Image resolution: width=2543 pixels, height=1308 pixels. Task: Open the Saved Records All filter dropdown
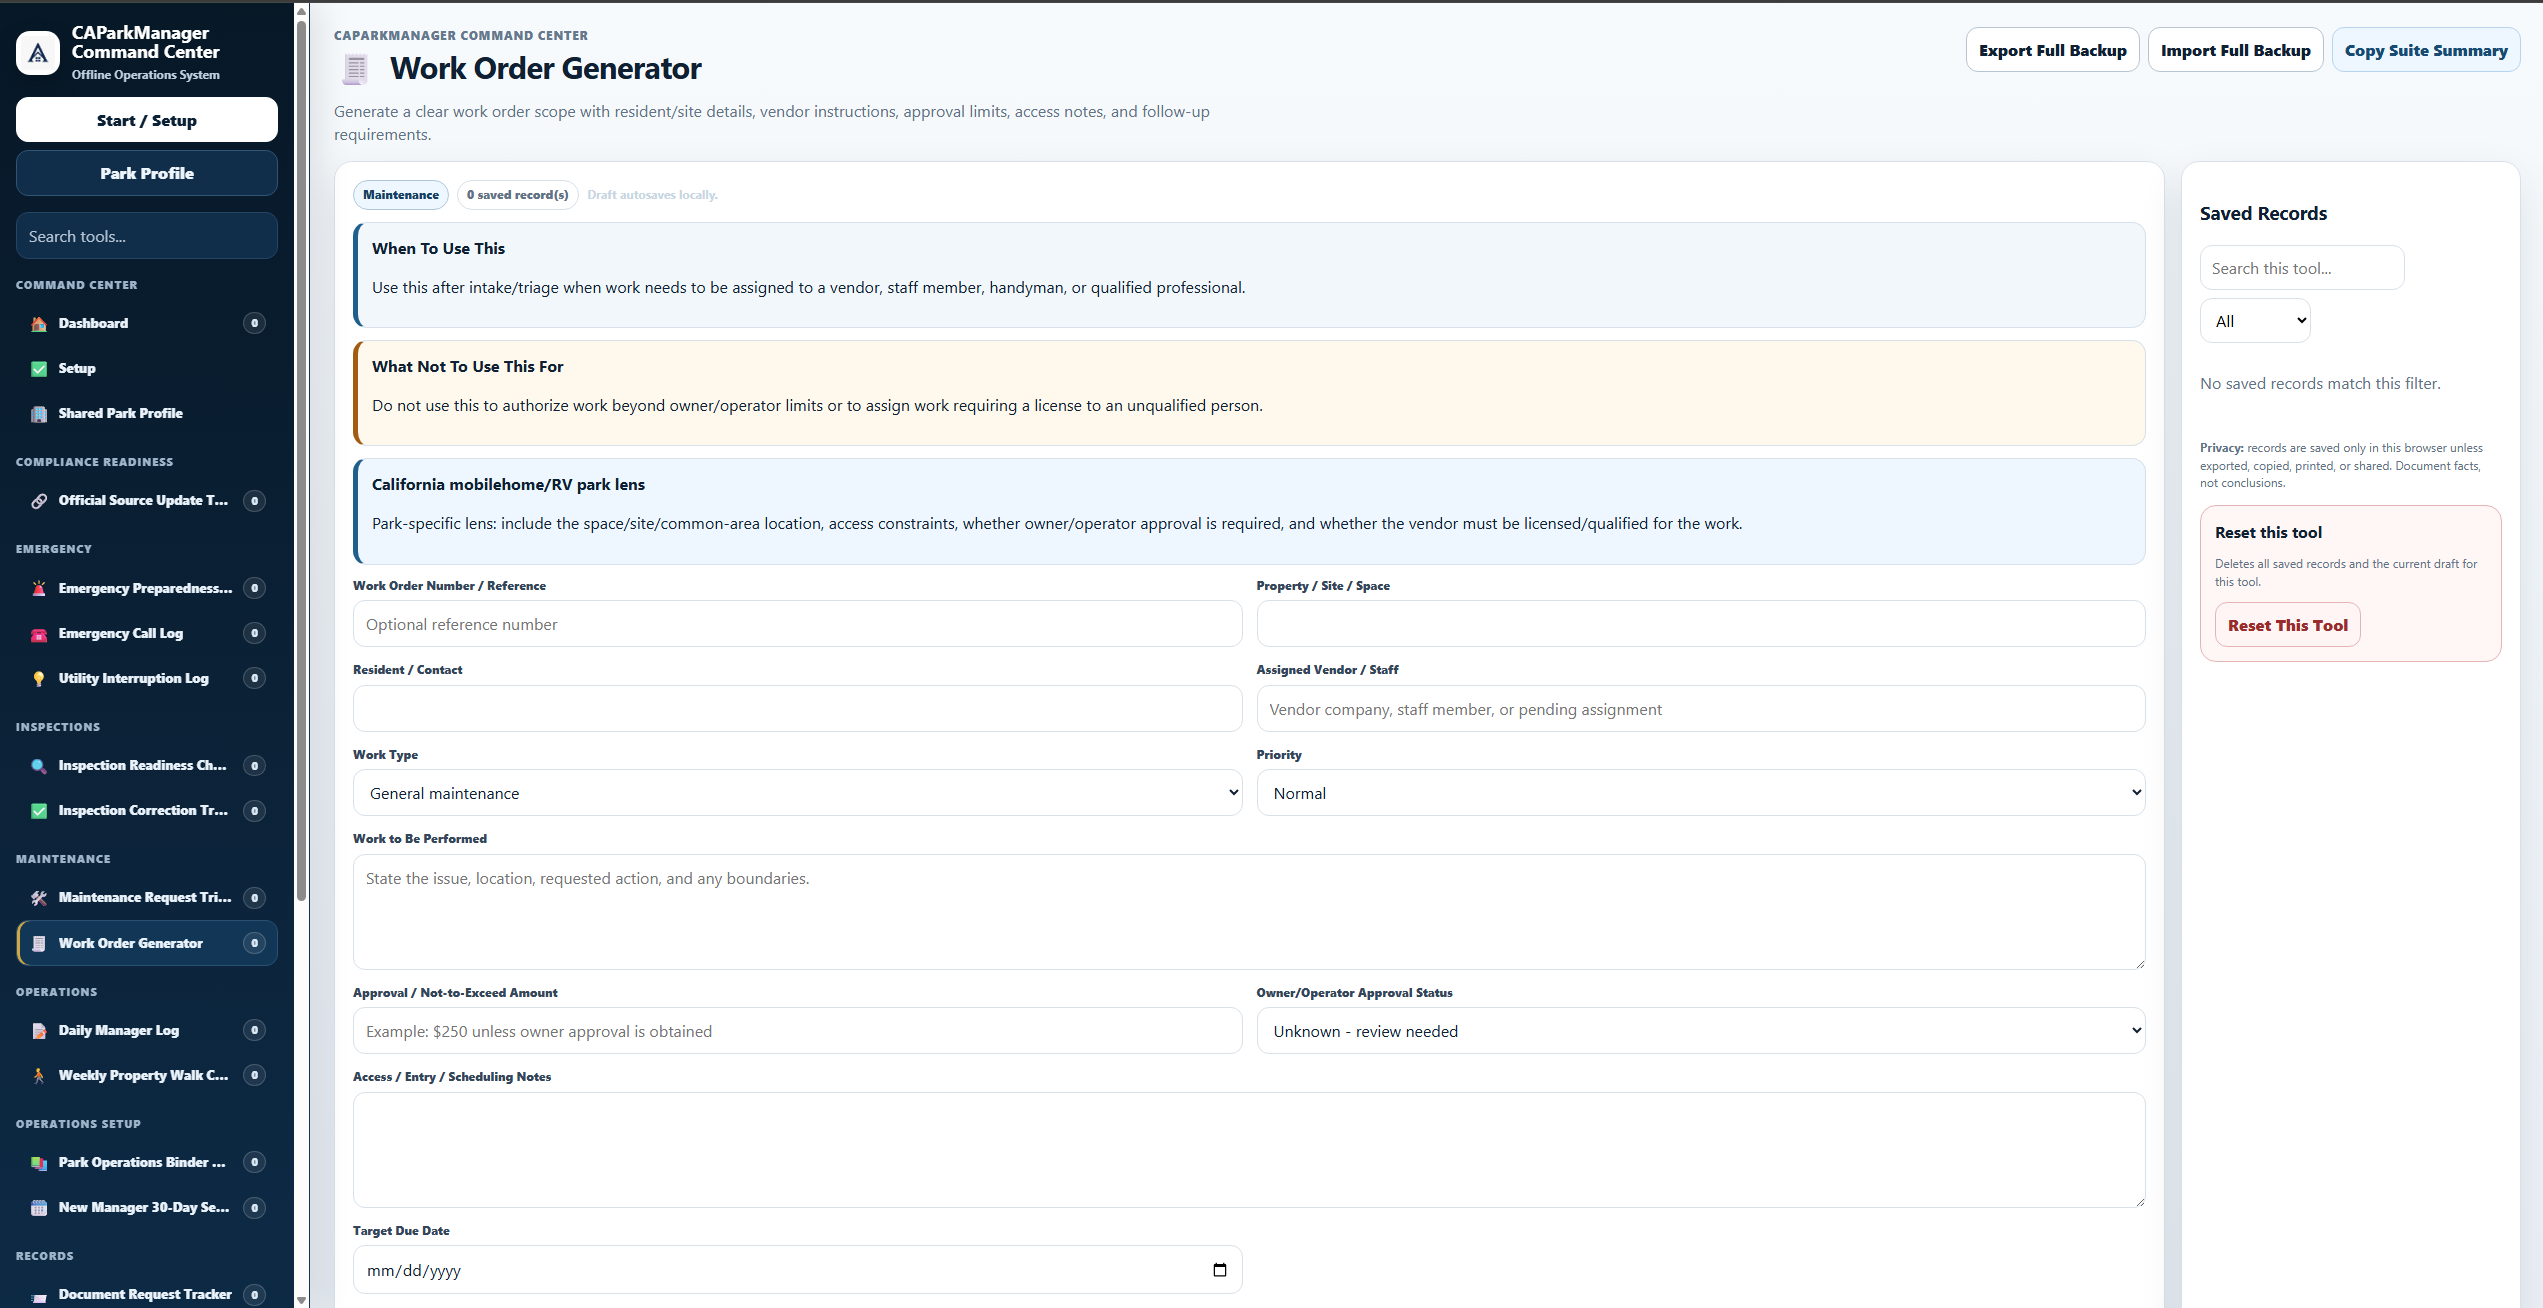[x=2255, y=321]
